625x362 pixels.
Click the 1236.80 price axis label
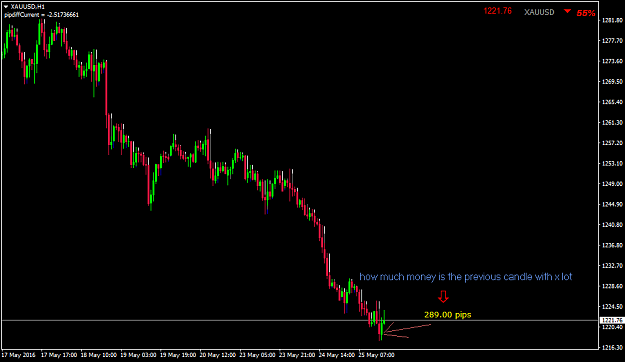613,245
